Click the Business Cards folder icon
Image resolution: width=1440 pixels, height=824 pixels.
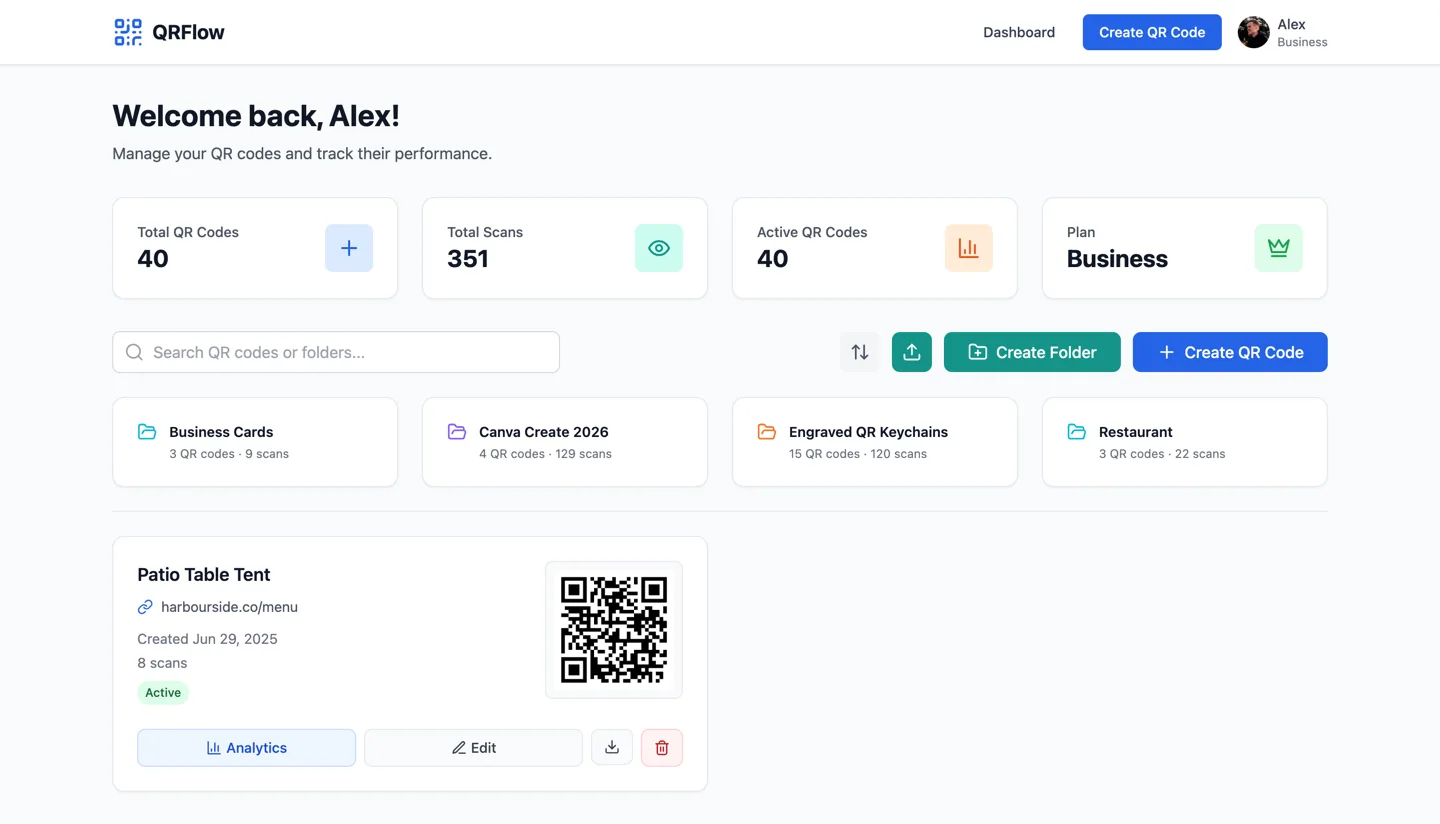tap(147, 432)
